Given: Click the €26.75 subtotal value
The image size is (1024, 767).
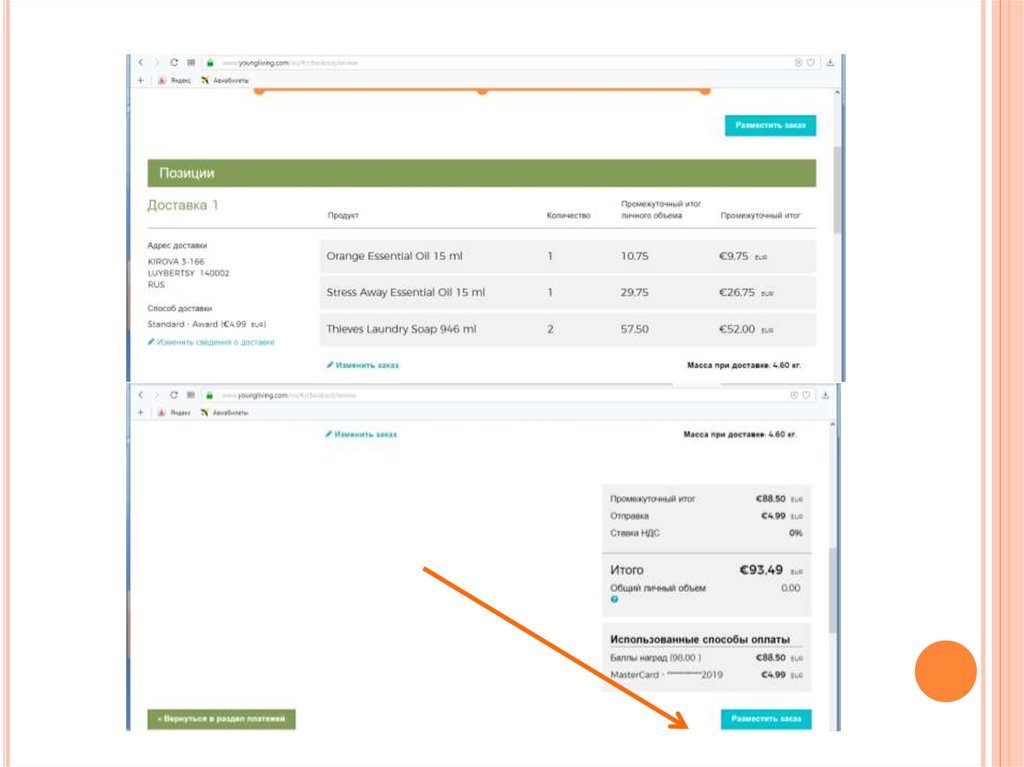Looking at the screenshot, I should click(x=737, y=293).
